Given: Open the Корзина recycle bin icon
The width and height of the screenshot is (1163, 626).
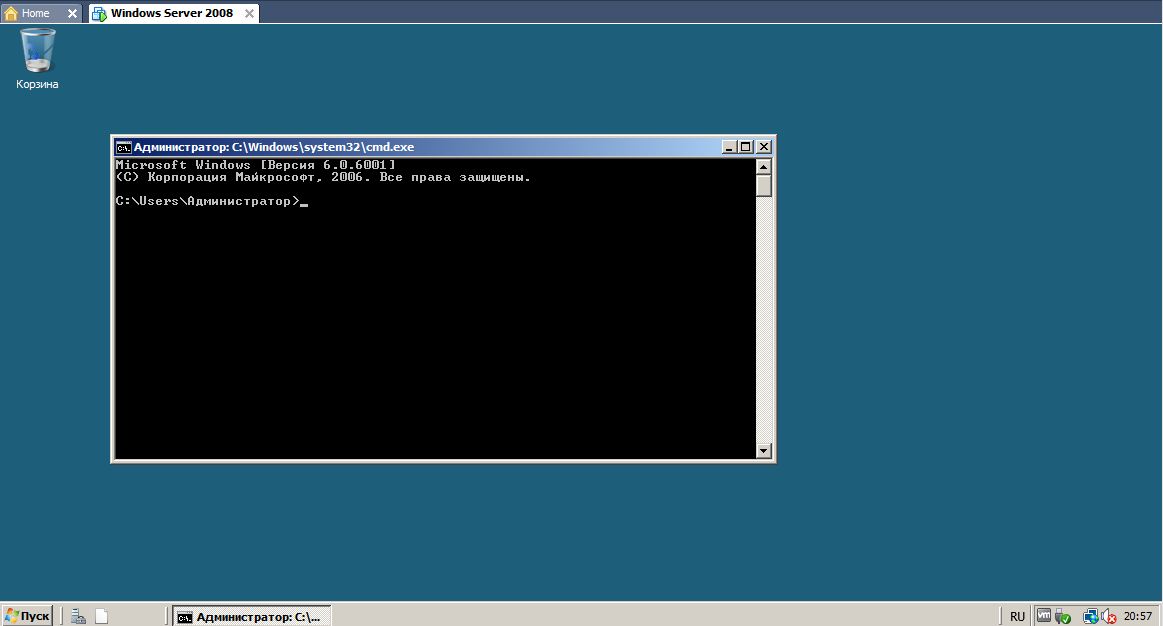Looking at the screenshot, I should pyautogui.click(x=37, y=59).
